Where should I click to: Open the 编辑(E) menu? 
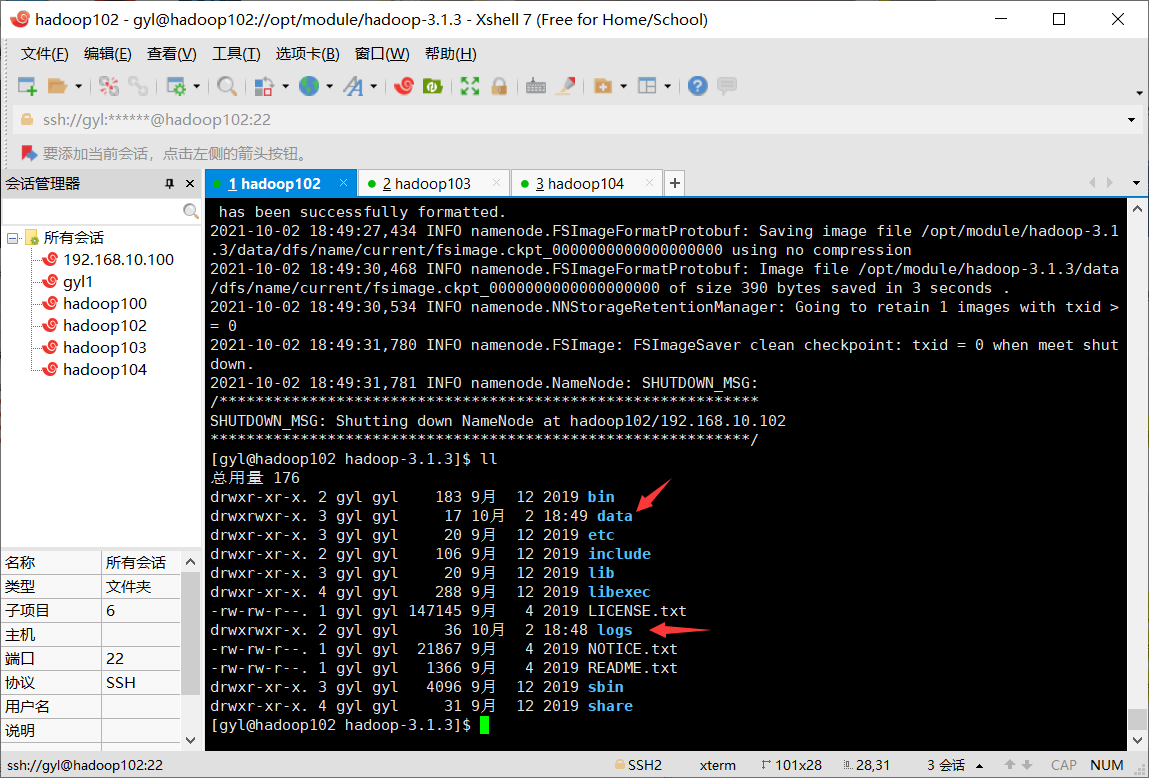tap(108, 53)
